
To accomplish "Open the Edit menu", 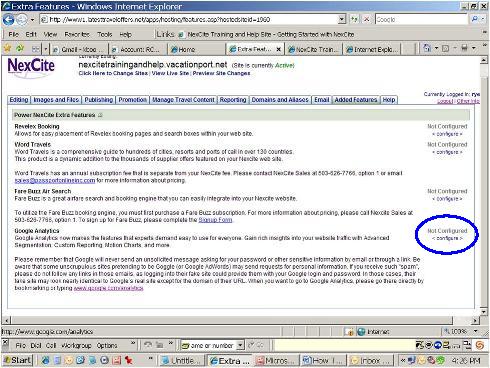I will tap(31, 34).
